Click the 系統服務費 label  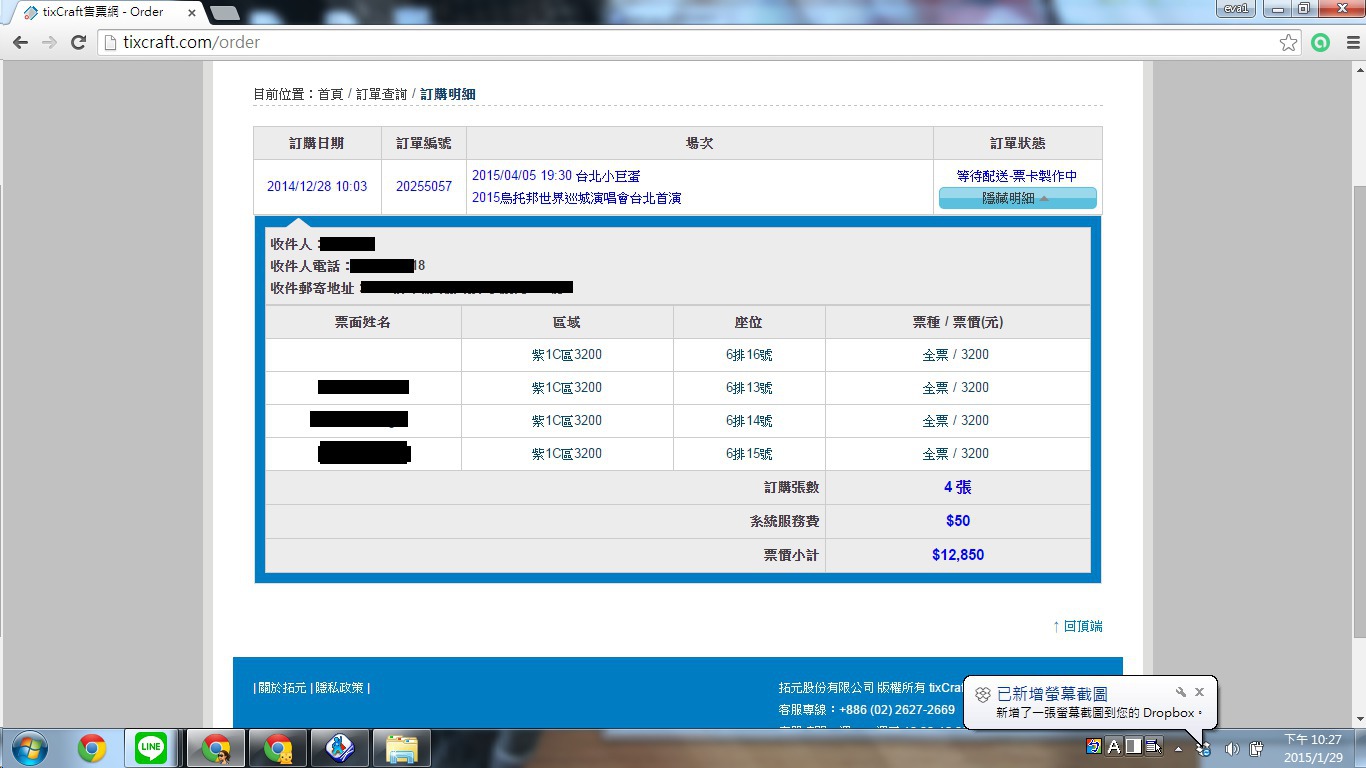click(x=785, y=521)
